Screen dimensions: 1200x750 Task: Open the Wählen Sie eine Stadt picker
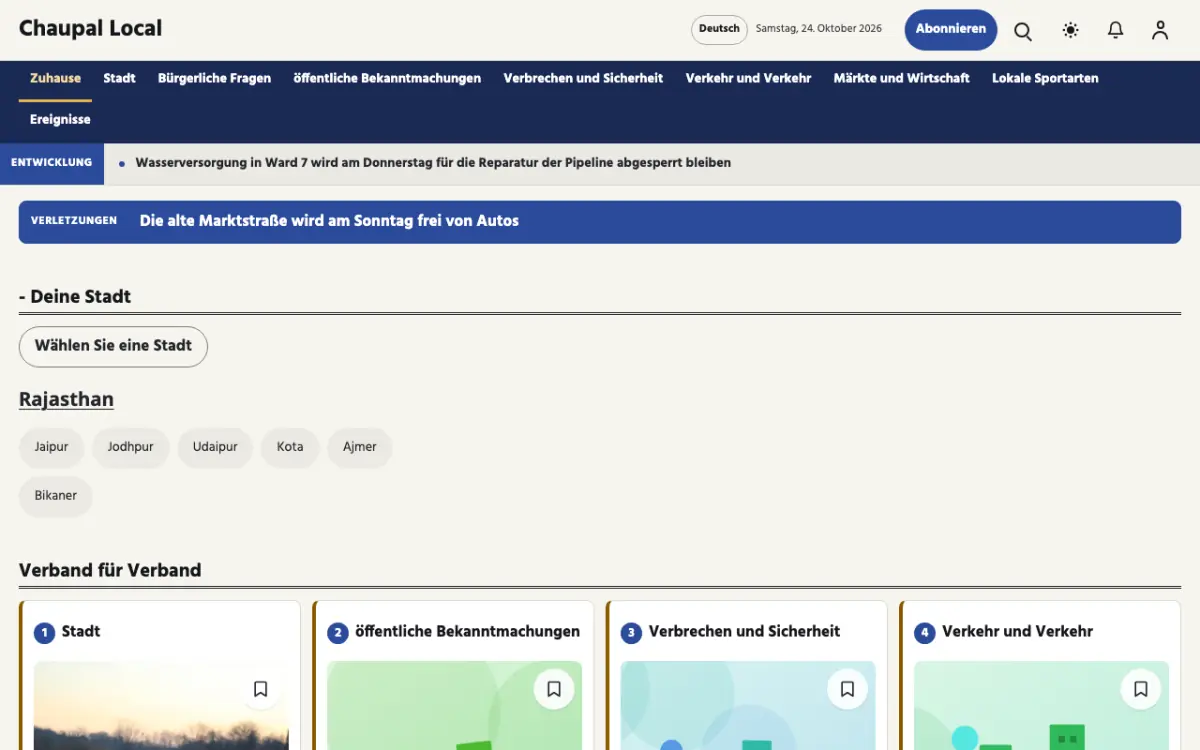[113, 346]
